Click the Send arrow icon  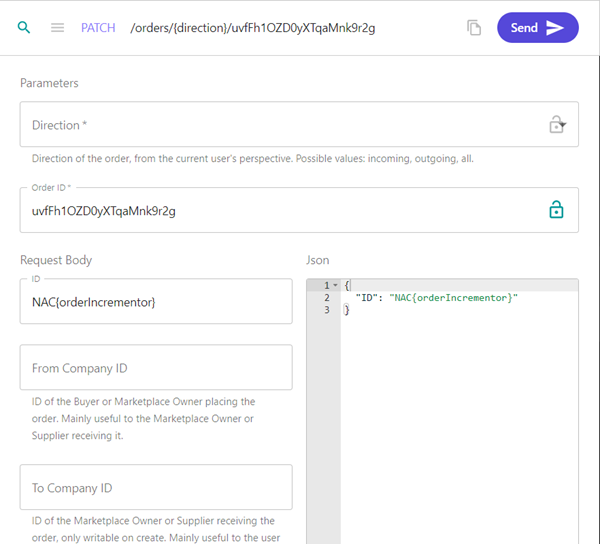pos(555,28)
